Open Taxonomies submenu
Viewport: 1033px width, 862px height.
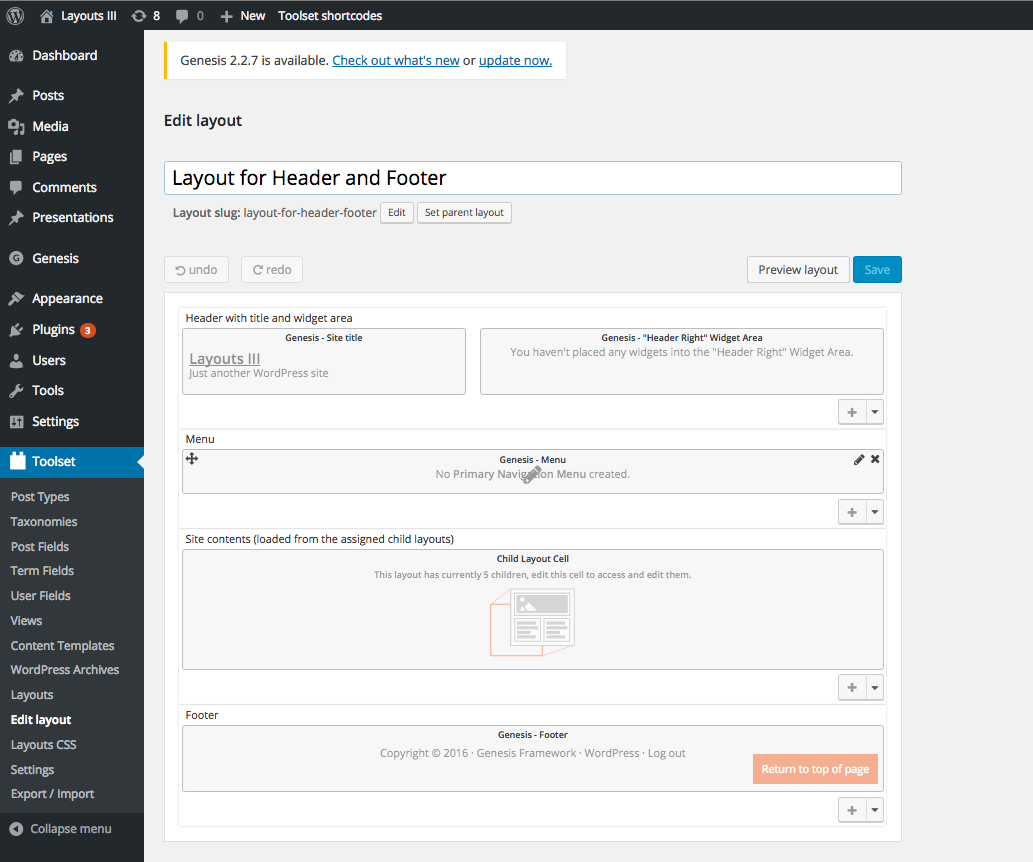coord(43,521)
